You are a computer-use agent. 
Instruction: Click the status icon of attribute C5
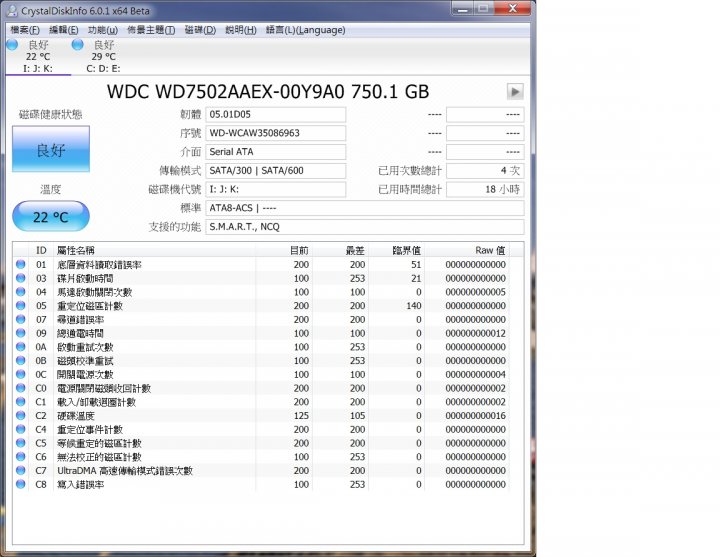point(21,443)
